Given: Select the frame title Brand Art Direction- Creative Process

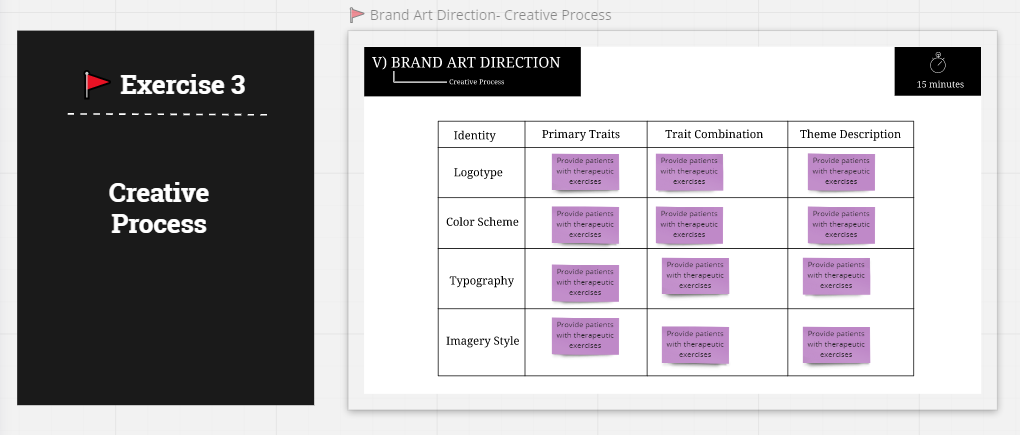Looking at the screenshot, I should click(x=490, y=15).
